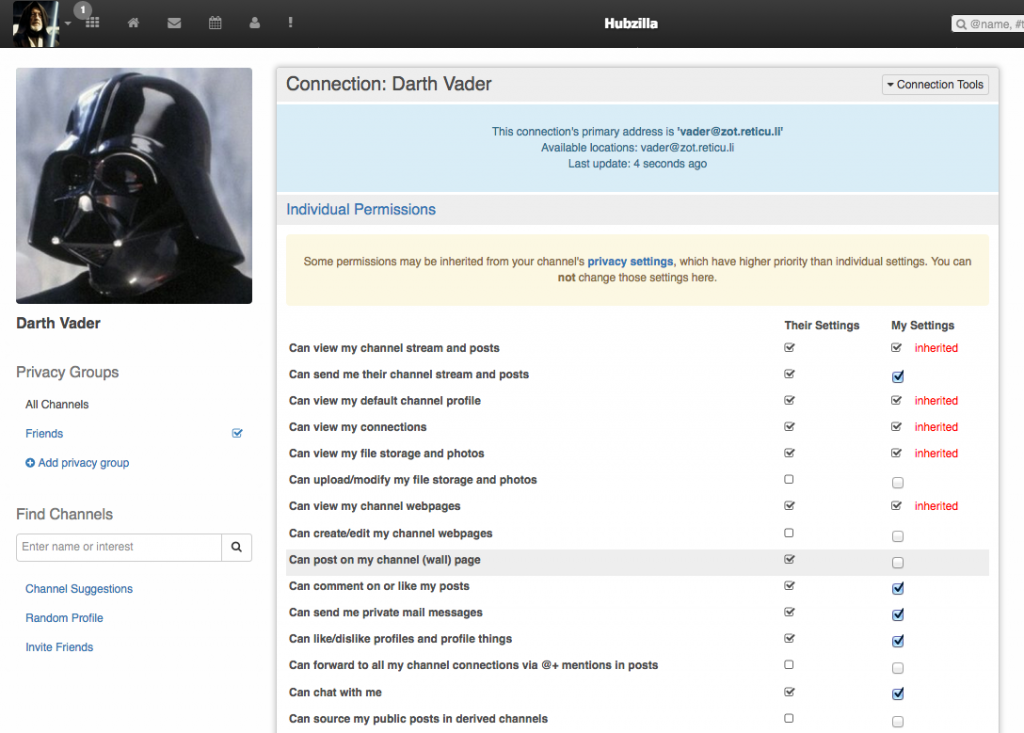The image size is (1024, 733).
Task: Expand the avatar menu caret in navbar
Action: point(68,23)
